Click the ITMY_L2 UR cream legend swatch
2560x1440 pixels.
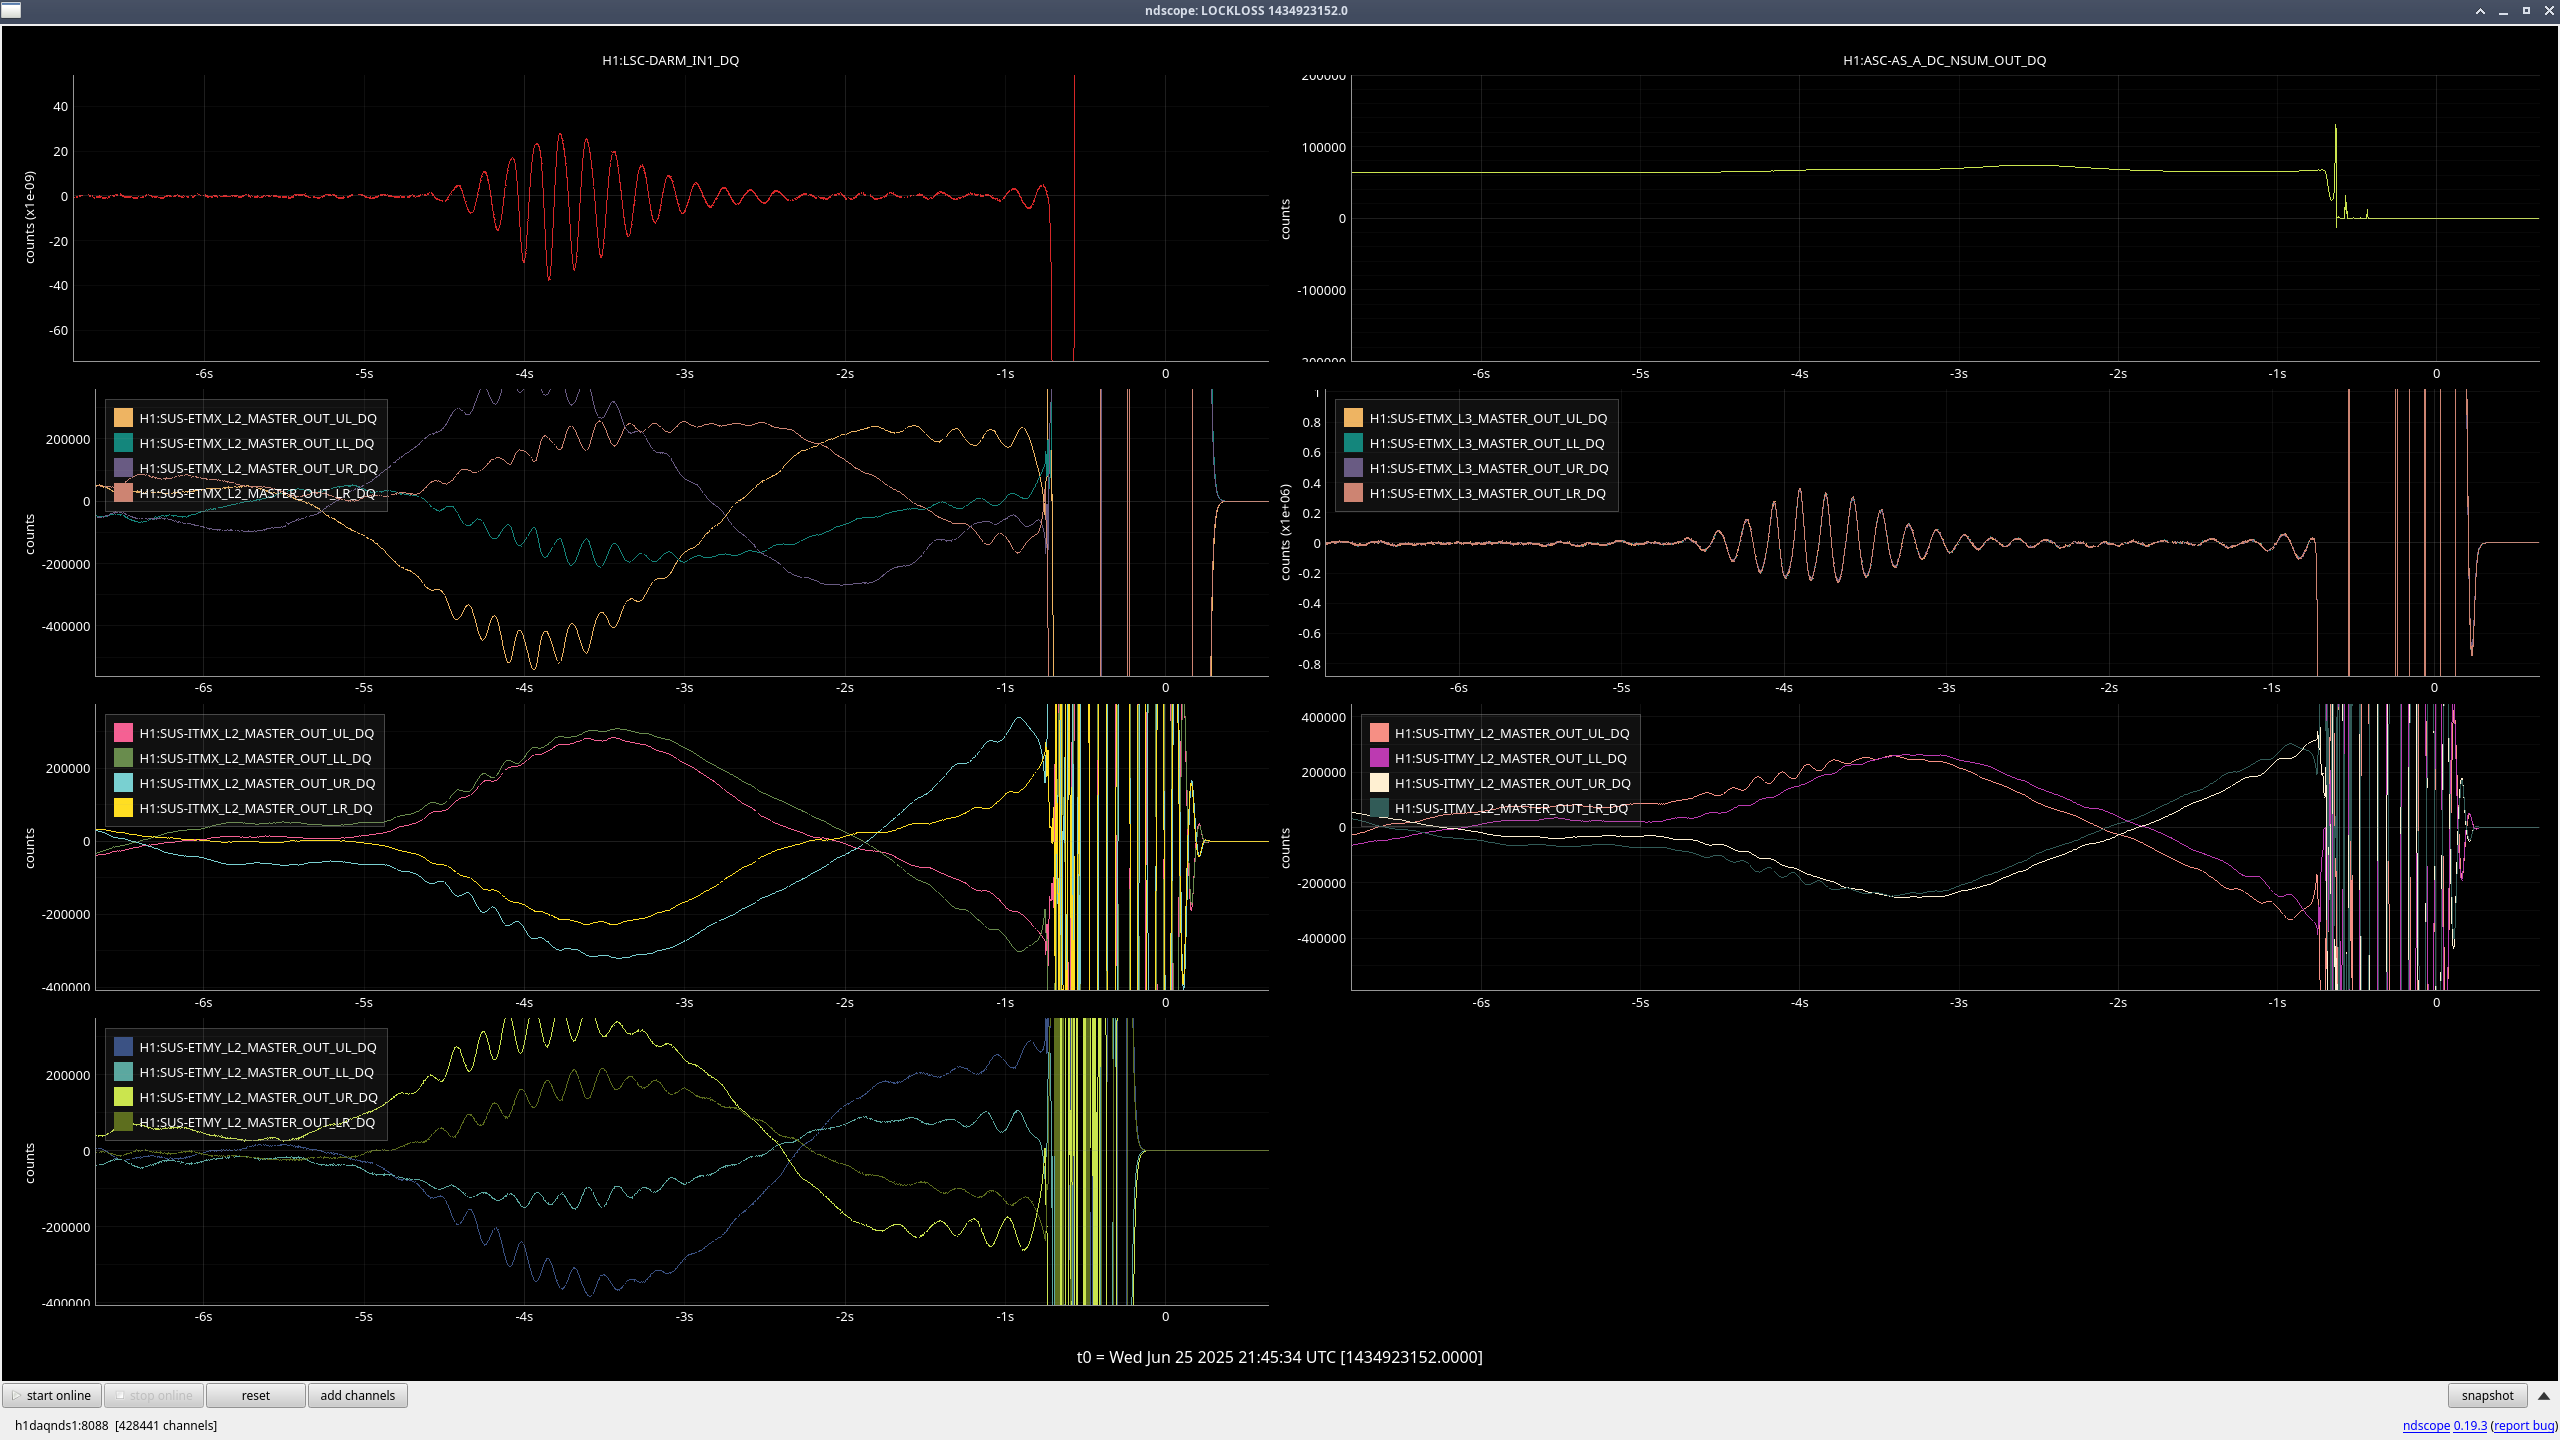1379,783
